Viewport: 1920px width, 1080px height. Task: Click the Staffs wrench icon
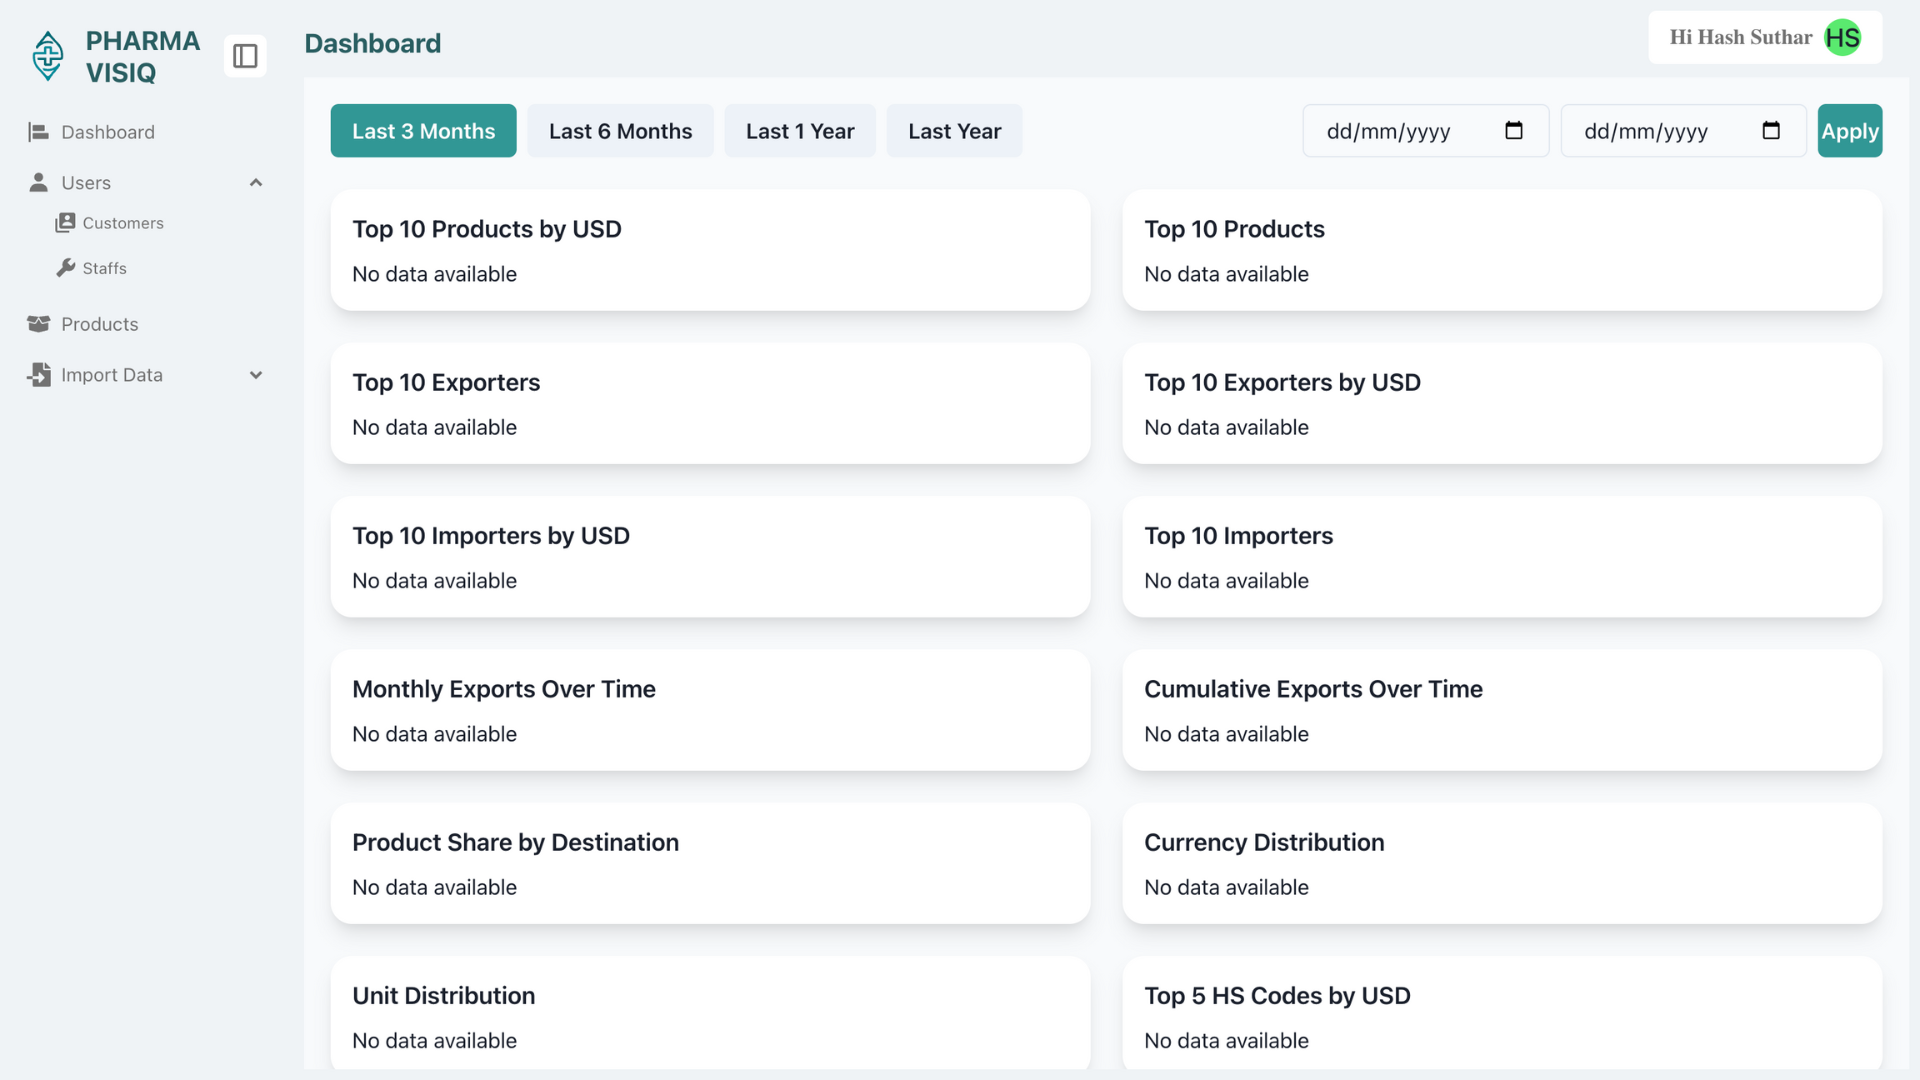click(66, 268)
